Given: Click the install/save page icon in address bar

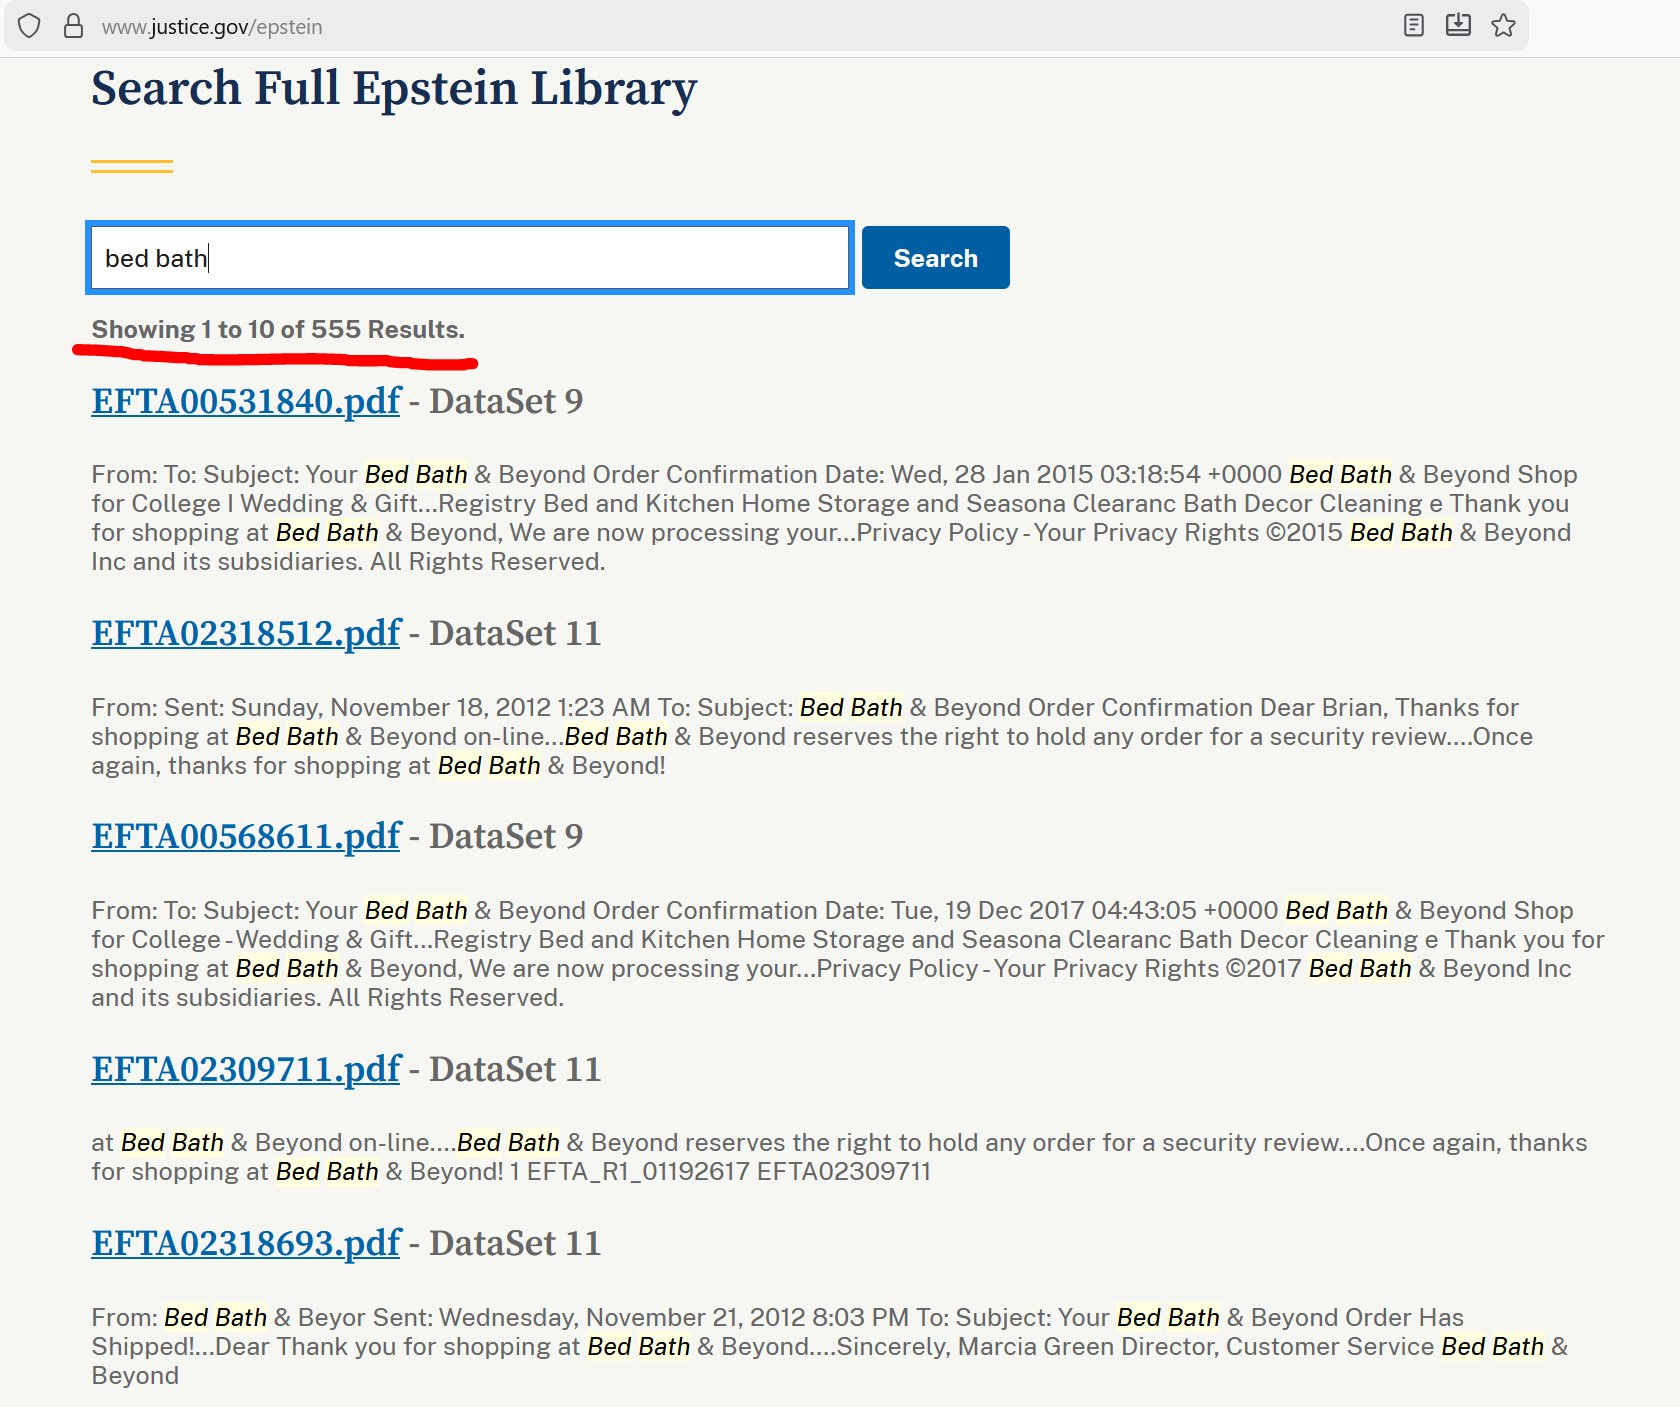Looking at the screenshot, I should click(1458, 25).
